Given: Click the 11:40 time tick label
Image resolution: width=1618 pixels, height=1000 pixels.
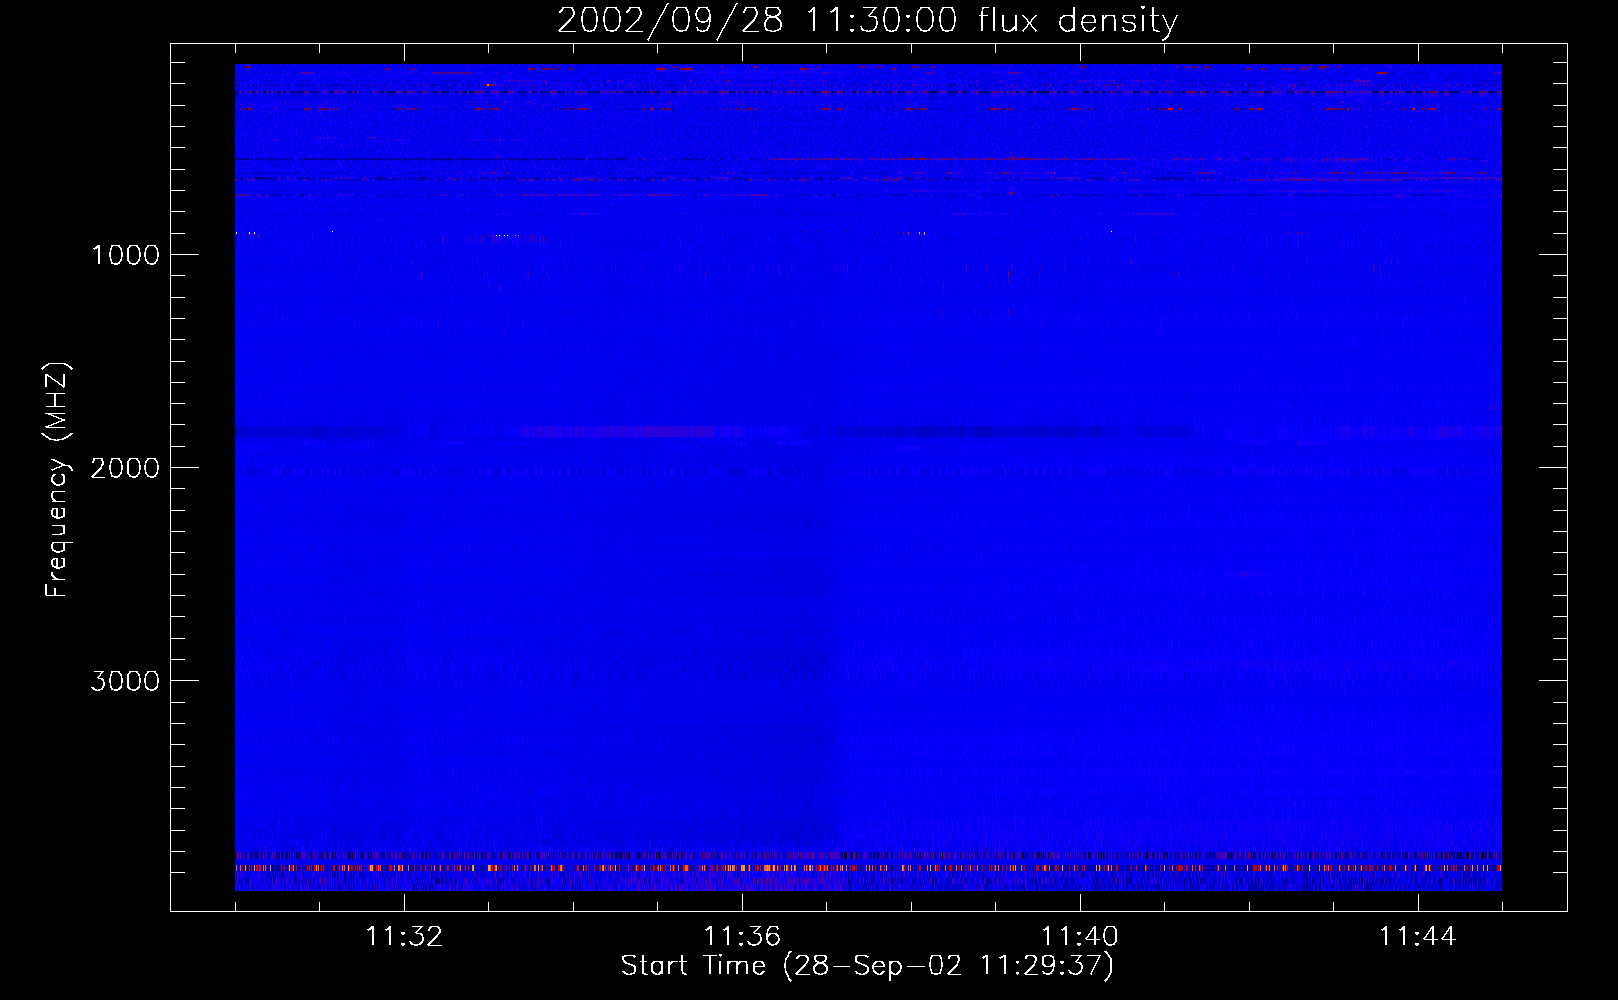Looking at the screenshot, I should [x=1080, y=937].
